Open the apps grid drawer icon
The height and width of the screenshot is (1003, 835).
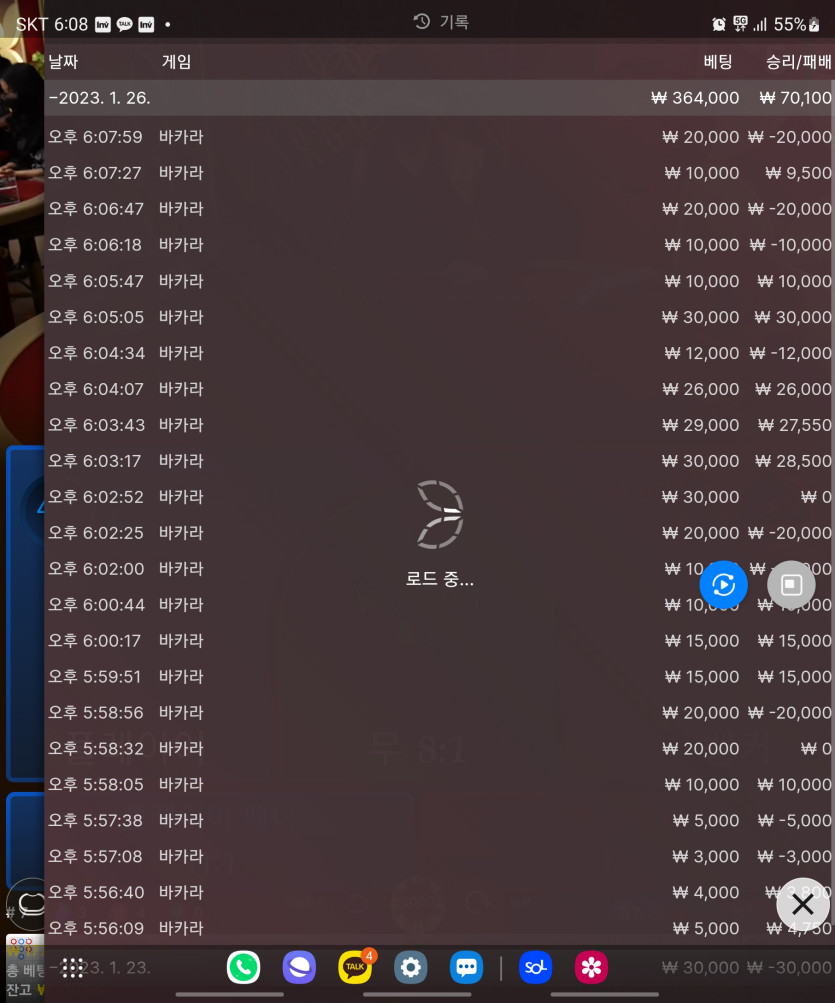point(72,968)
